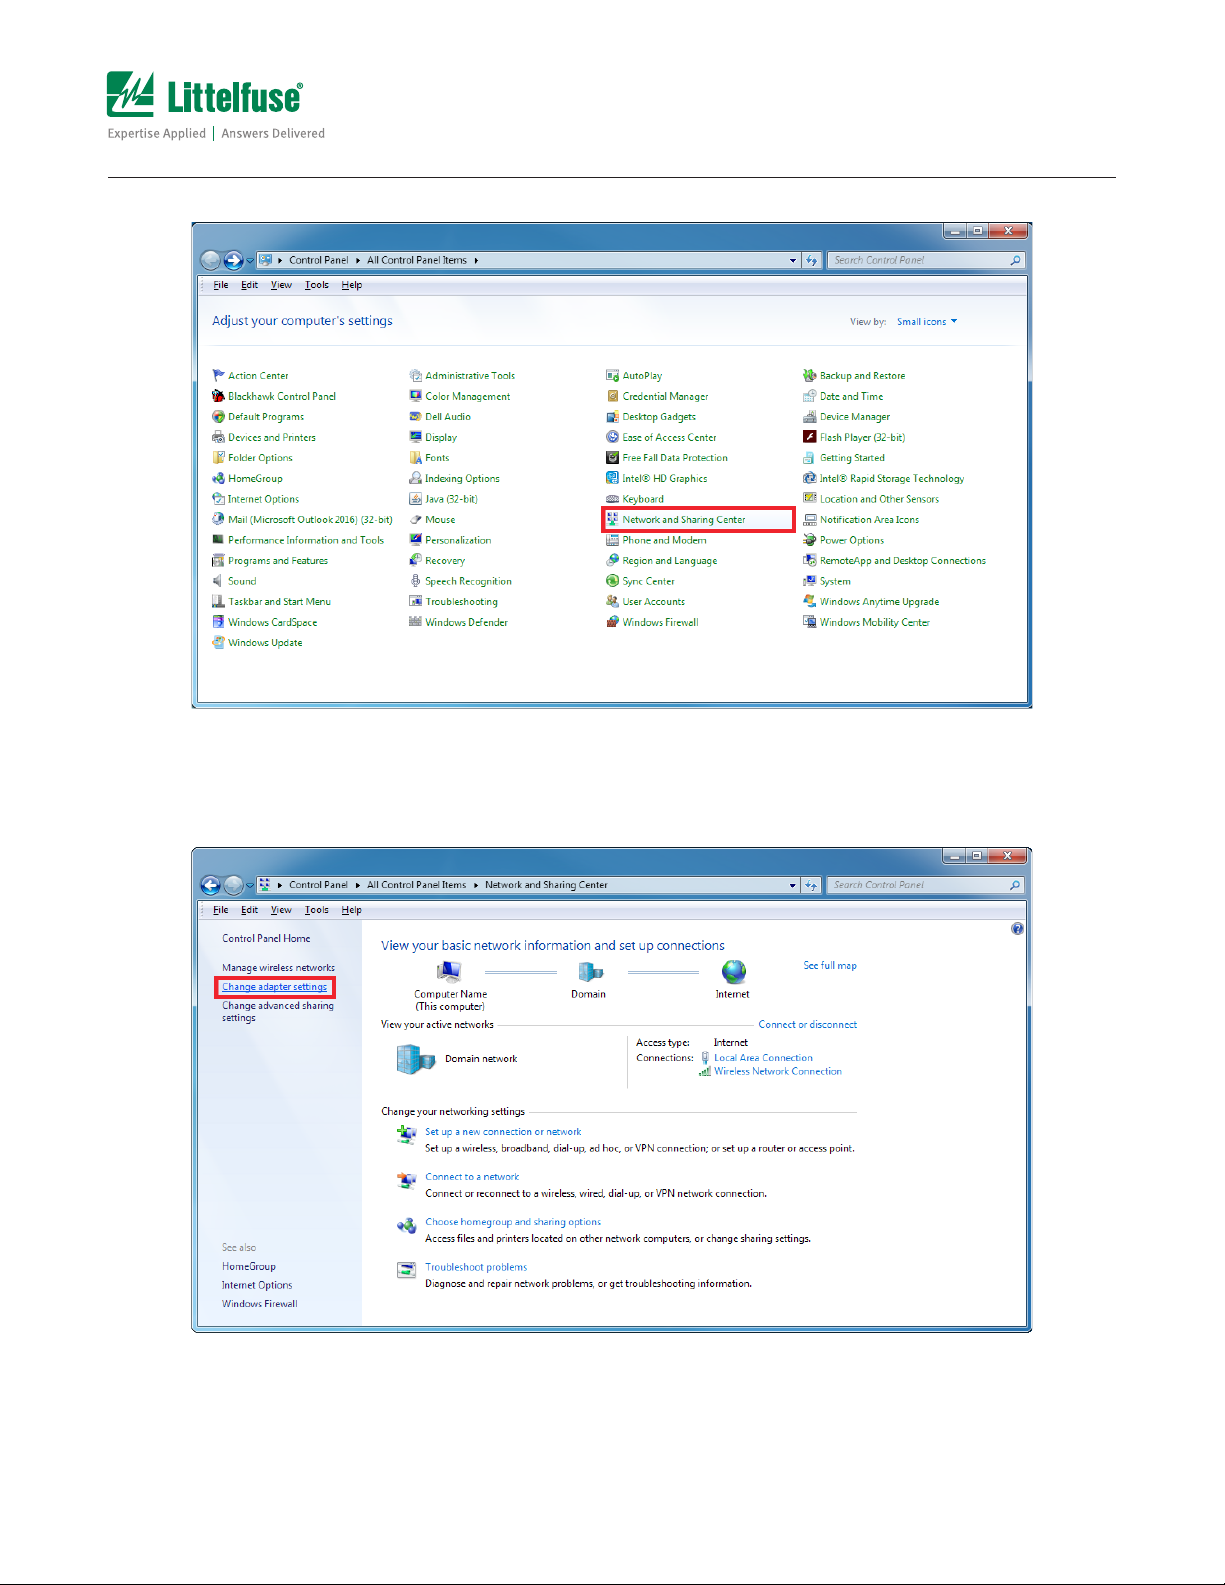Image resolution: width=1225 pixels, height=1585 pixels.
Task: Click the help question mark icon
Action: (1017, 929)
